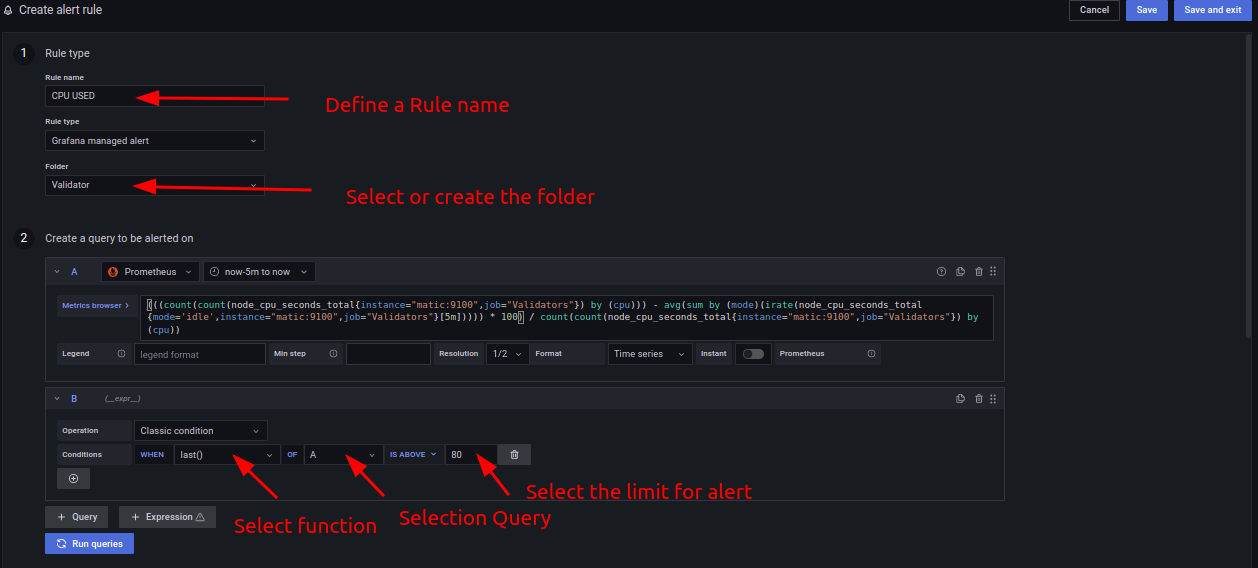Delete the condition row with its trash icon
Viewport: 1258px width, 568px height.
click(x=514, y=455)
